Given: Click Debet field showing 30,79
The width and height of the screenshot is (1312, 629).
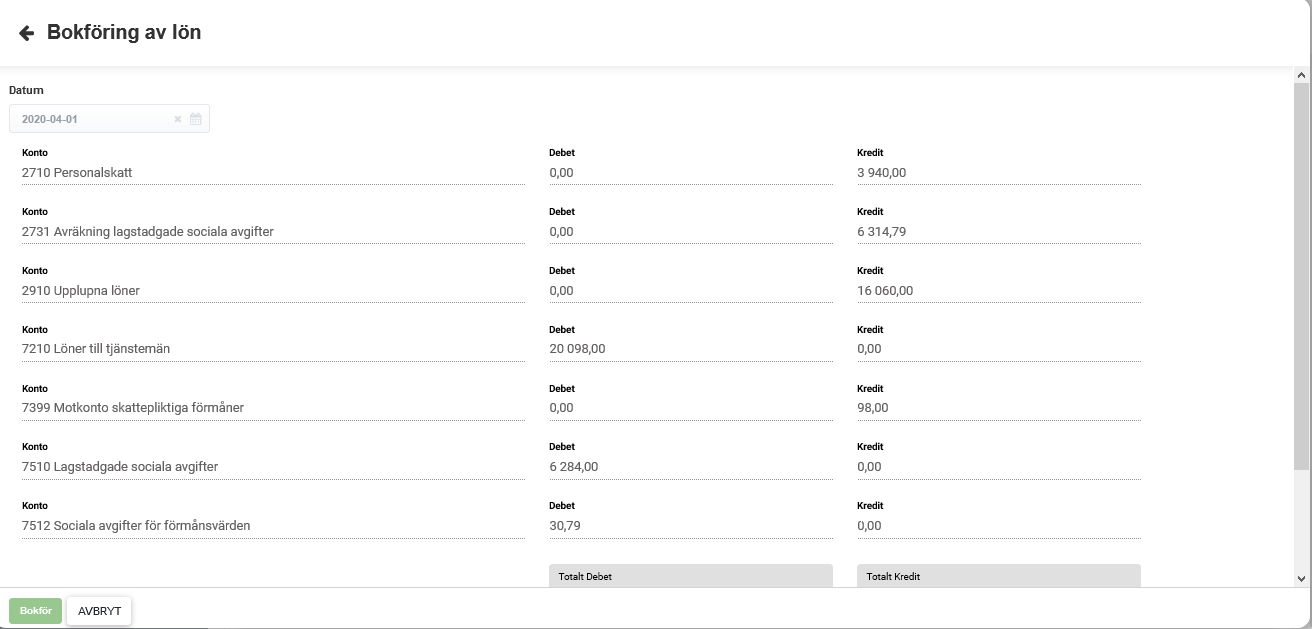Looking at the screenshot, I should click(x=690, y=526).
